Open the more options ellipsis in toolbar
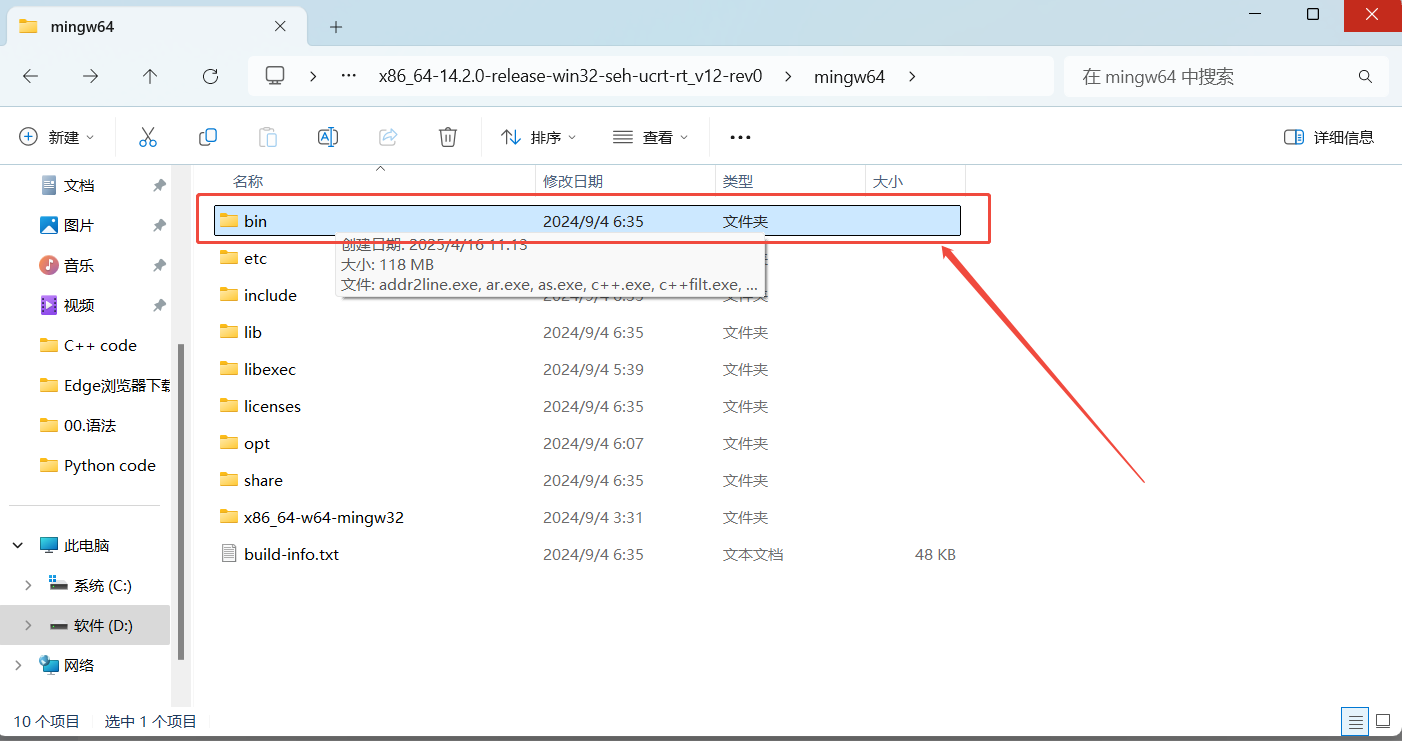Viewport: 1402px width, 741px height. pyautogui.click(x=740, y=137)
